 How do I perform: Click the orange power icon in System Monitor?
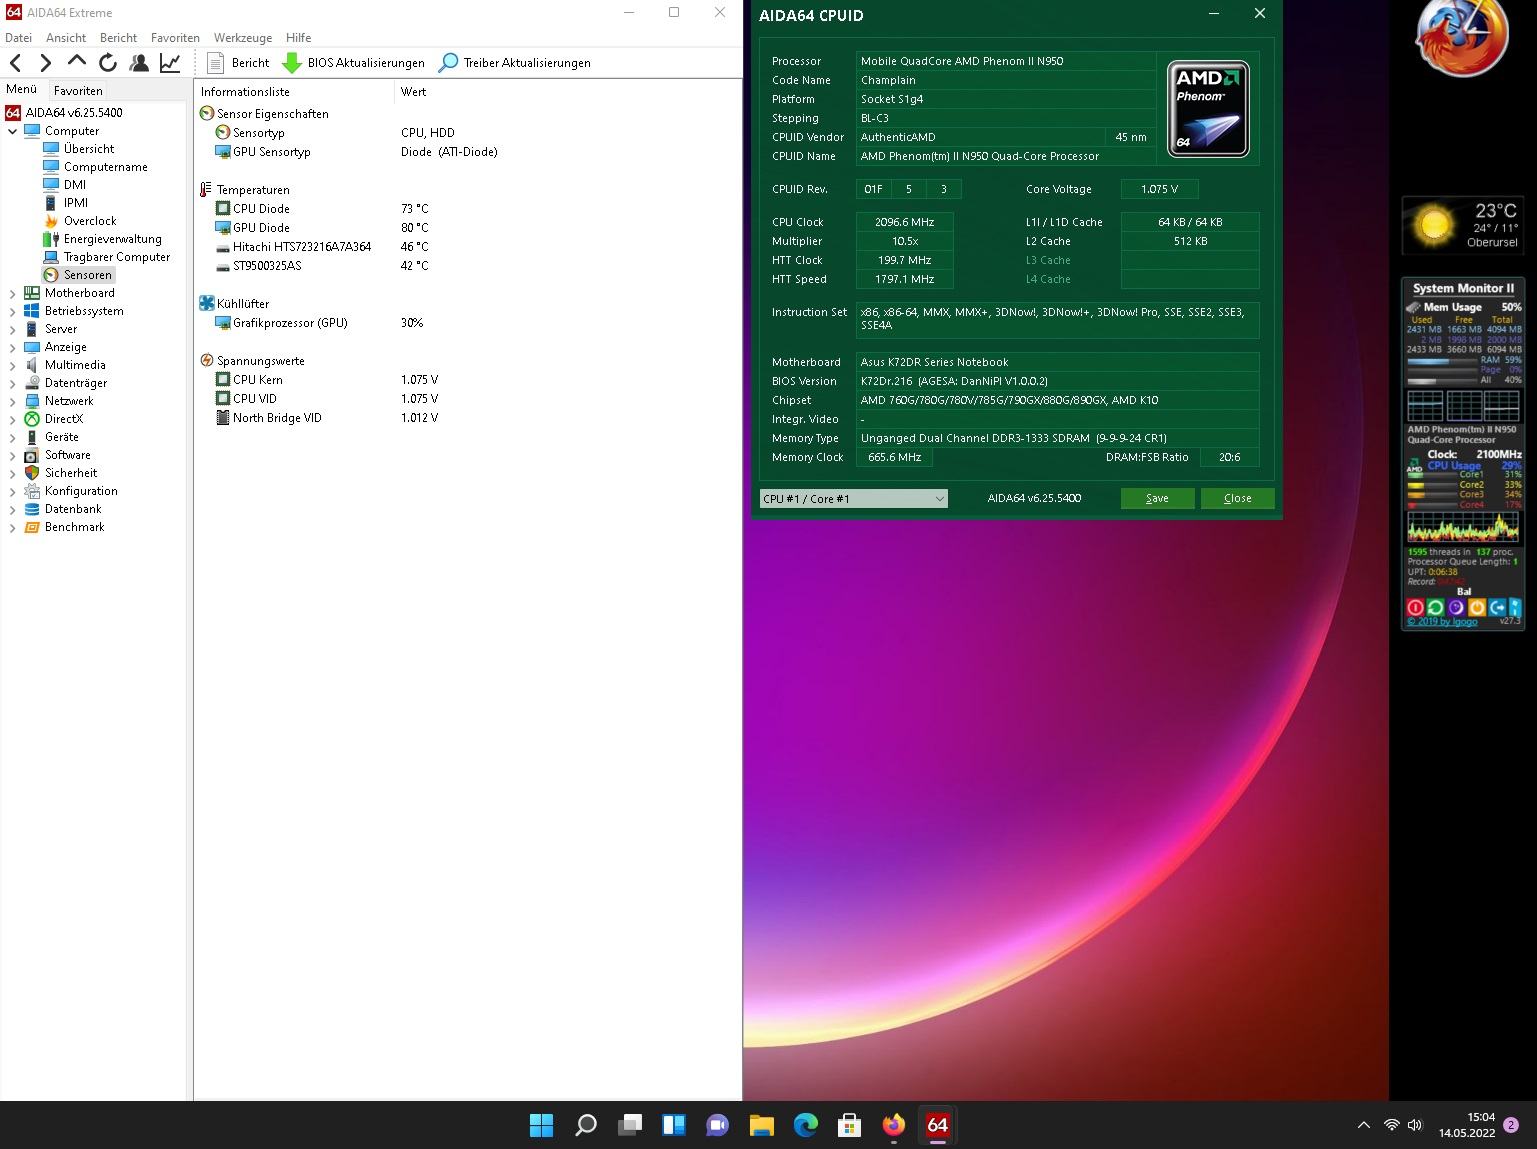tap(1477, 607)
